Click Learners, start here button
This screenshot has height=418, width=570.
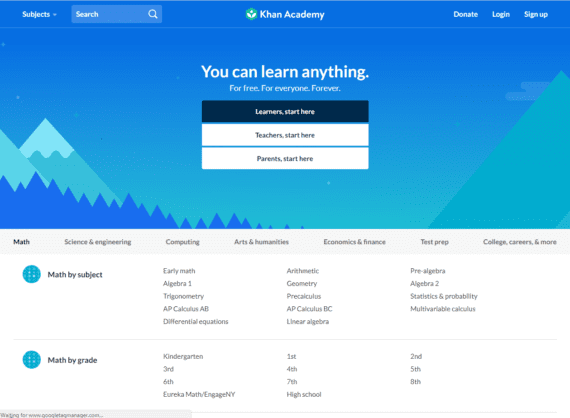click(x=285, y=111)
